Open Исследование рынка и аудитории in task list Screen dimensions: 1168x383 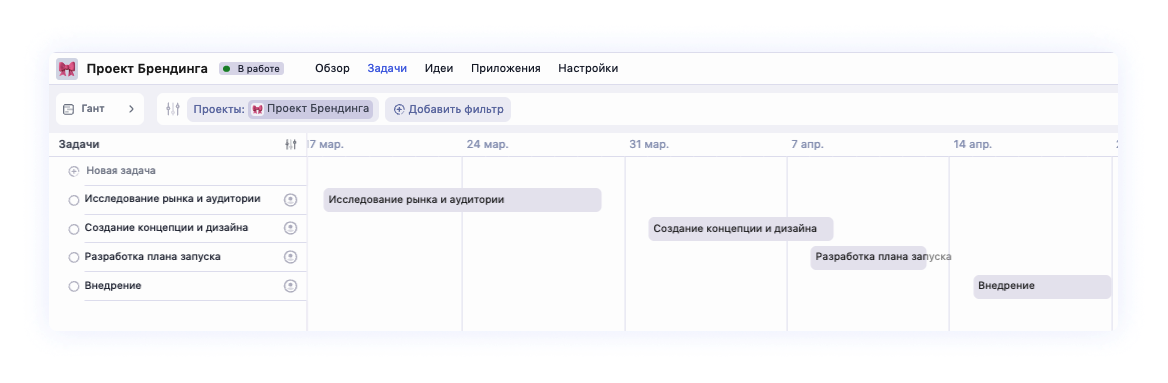173,199
